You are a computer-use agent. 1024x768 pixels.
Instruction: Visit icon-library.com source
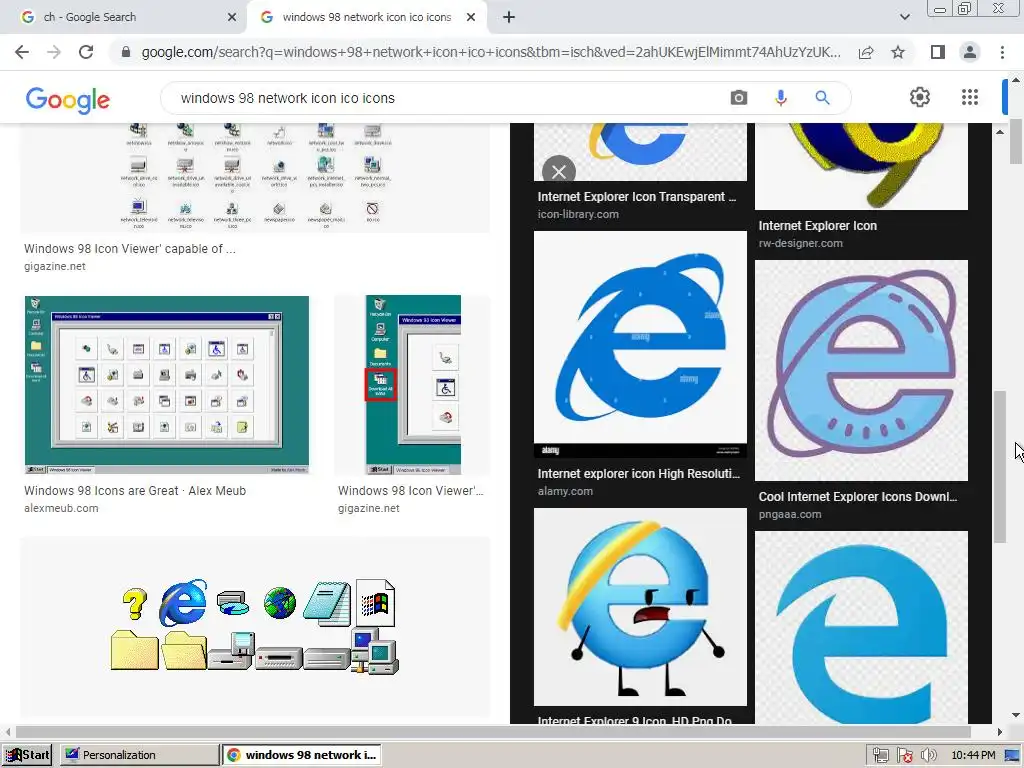point(578,214)
